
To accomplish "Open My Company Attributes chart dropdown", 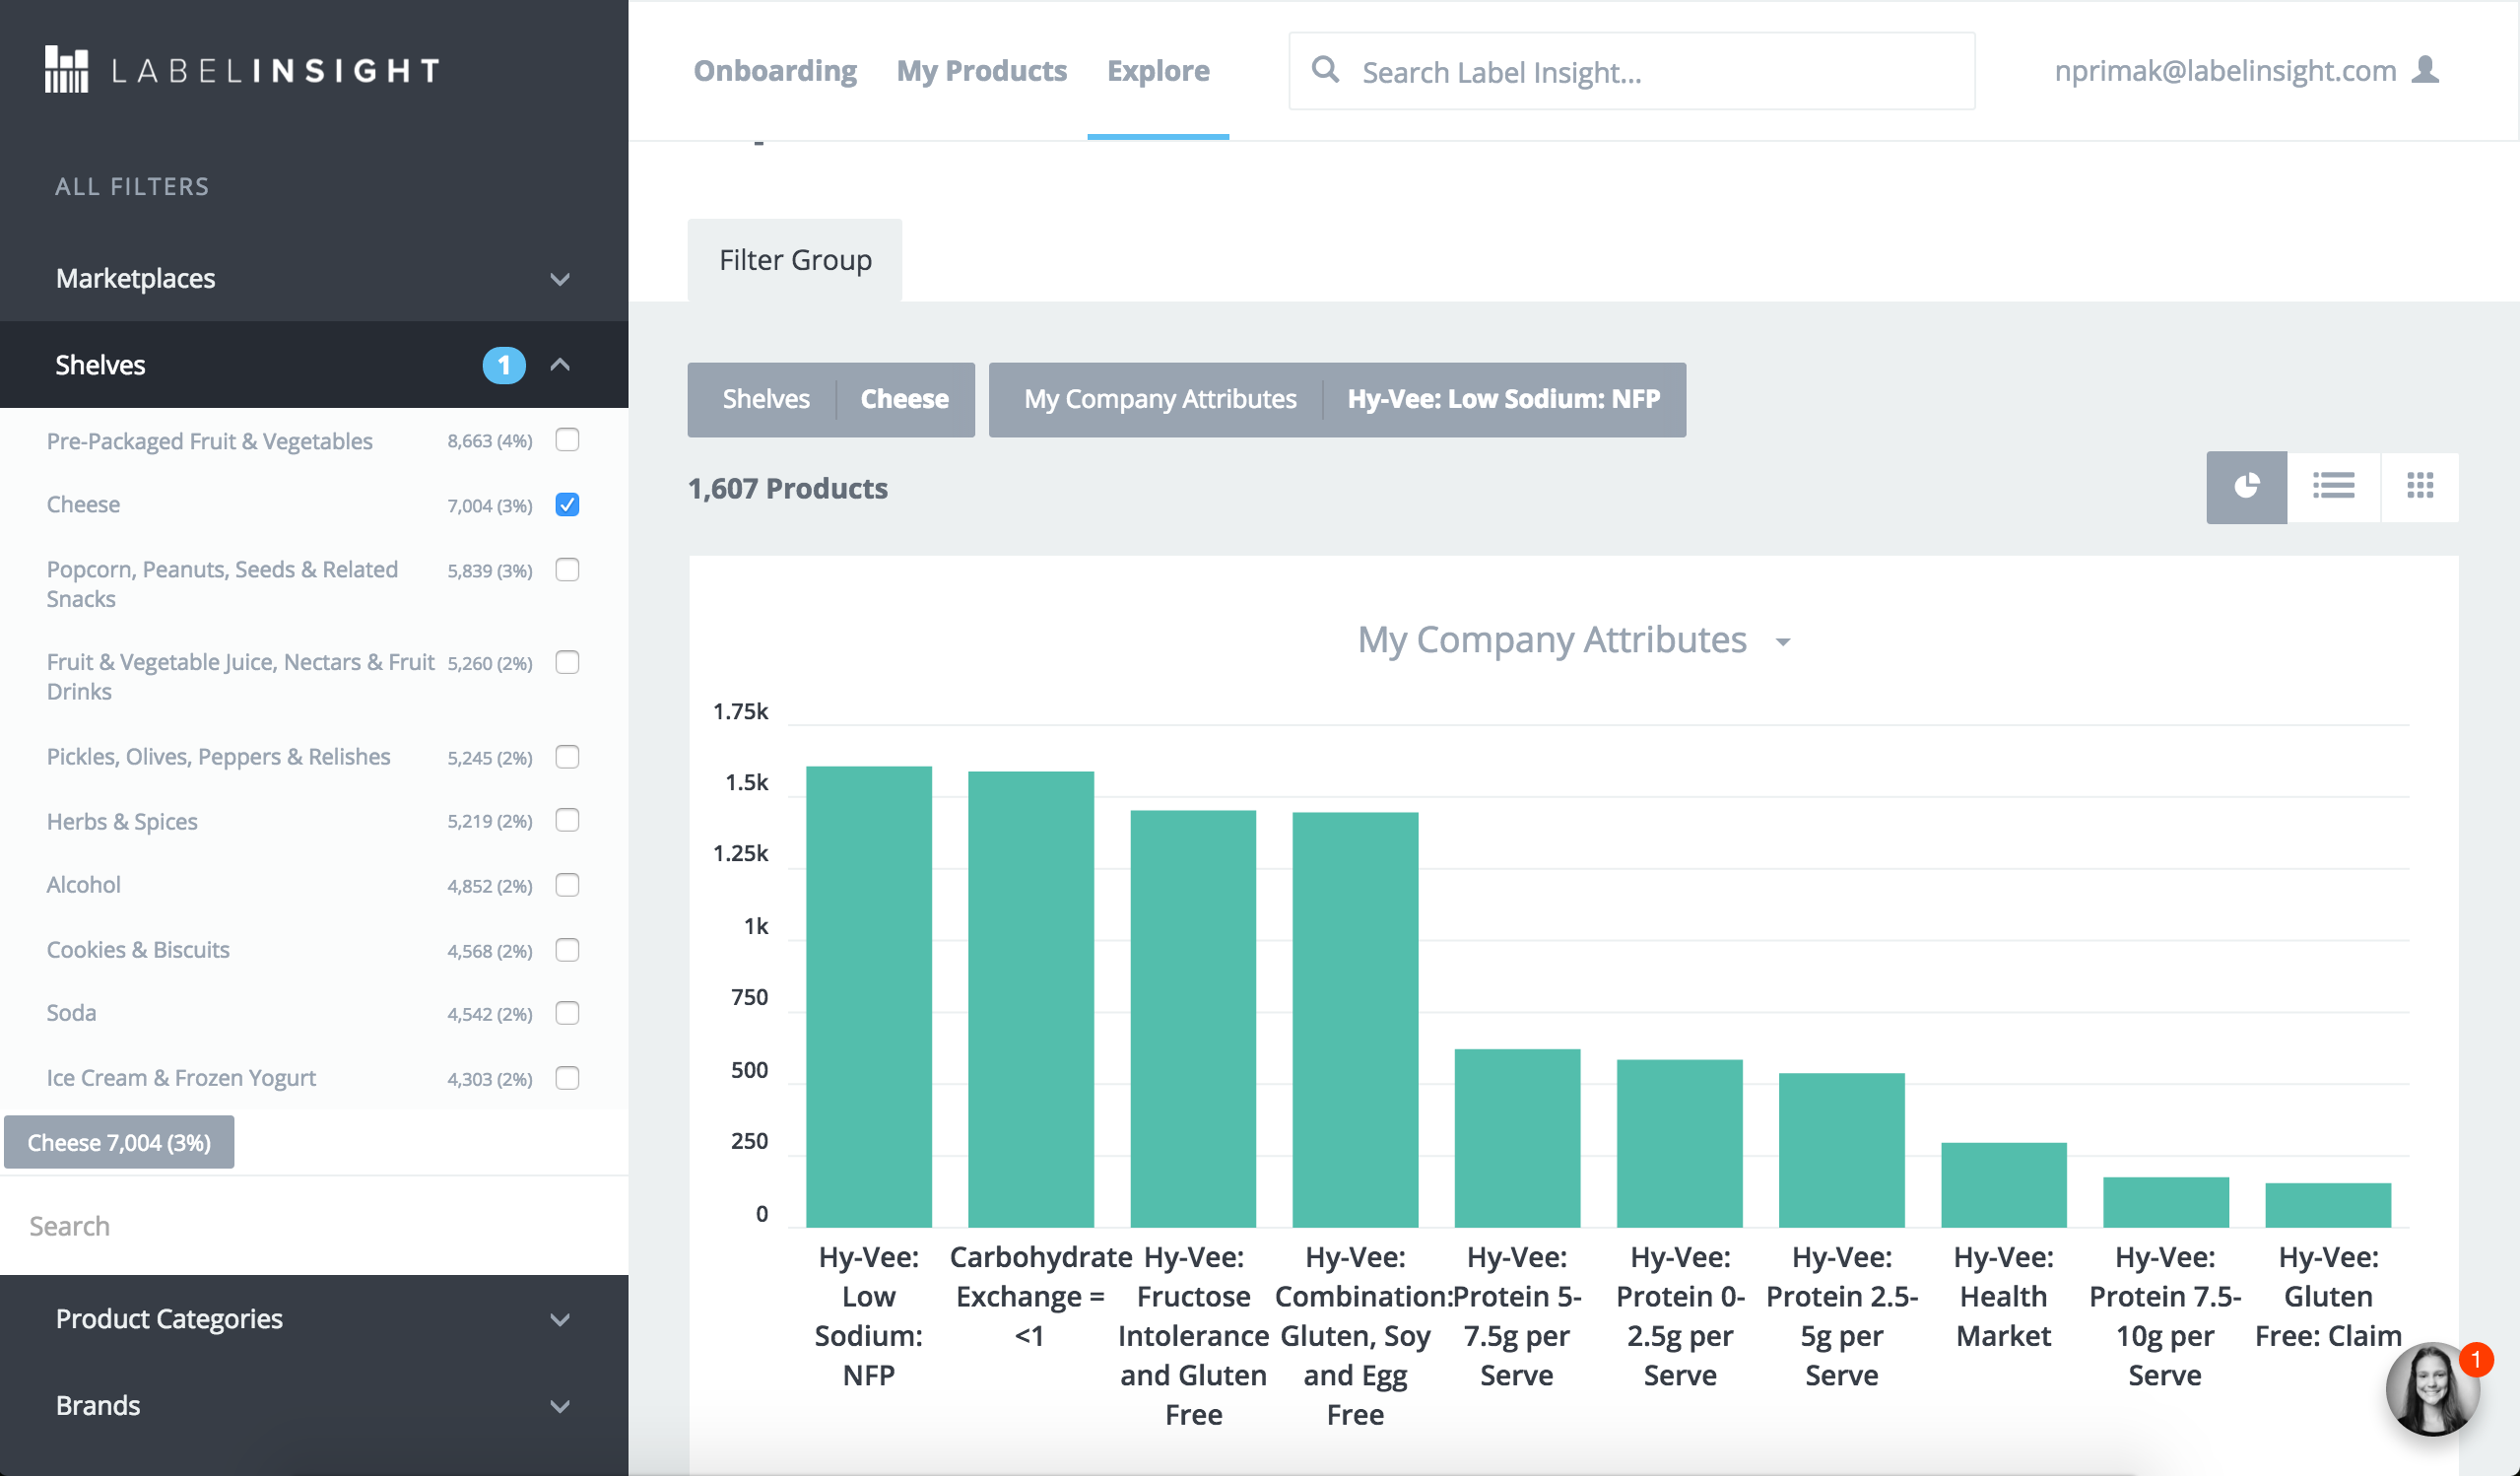I will tap(1573, 640).
